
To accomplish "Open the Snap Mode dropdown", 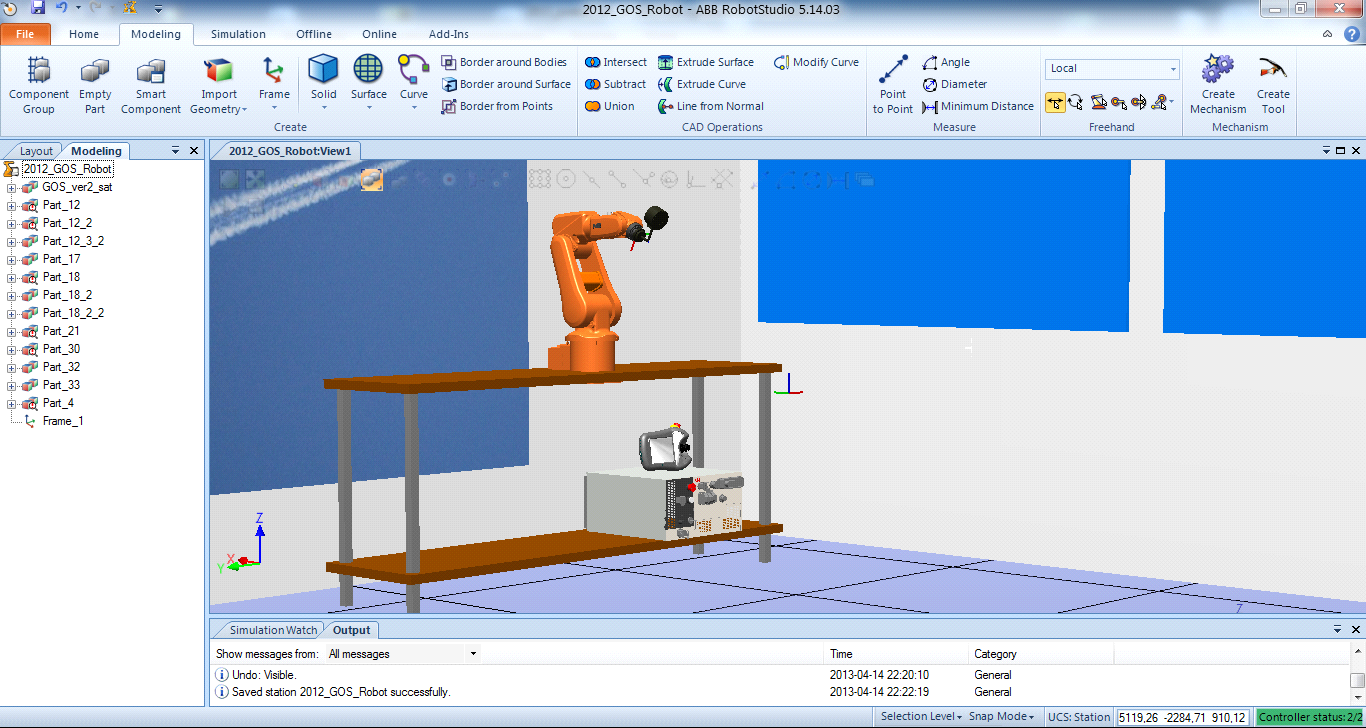I will (1002, 716).
